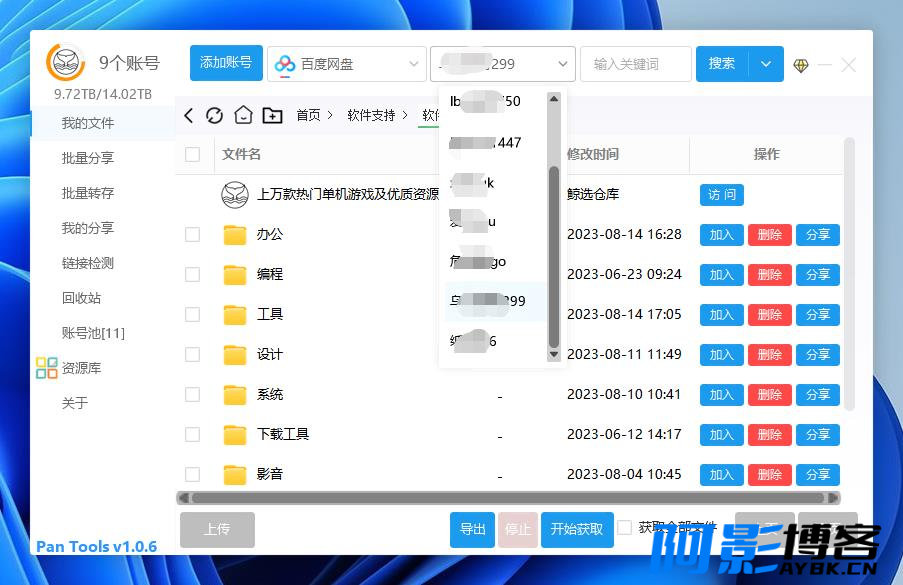The width and height of the screenshot is (903, 585).
Task: Open the 资源库 grid icon
Action: [x=47, y=368]
